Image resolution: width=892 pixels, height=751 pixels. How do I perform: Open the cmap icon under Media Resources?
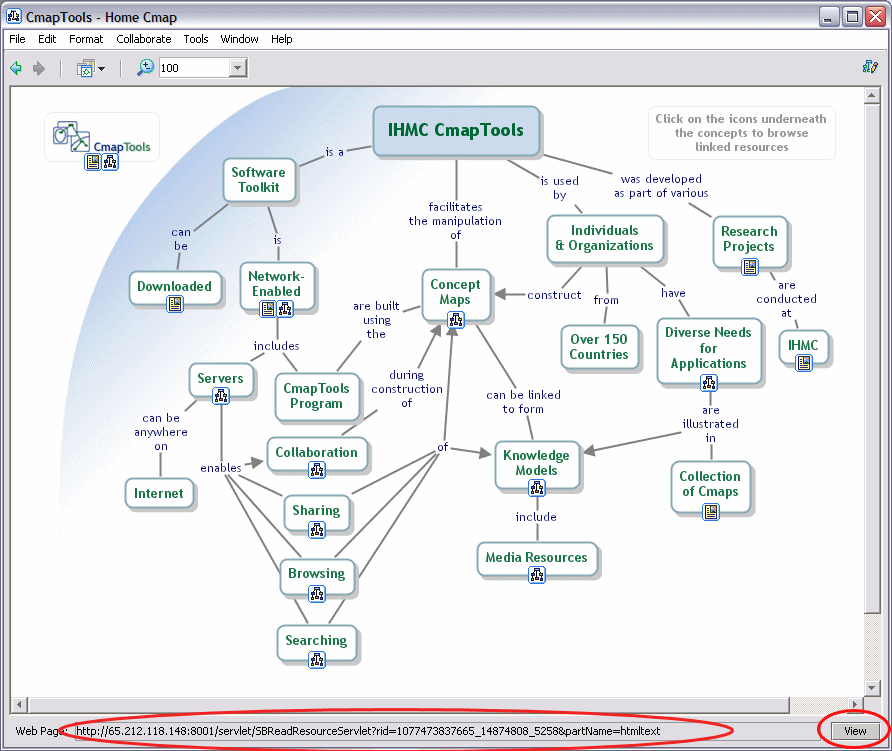tap(537, 575)
